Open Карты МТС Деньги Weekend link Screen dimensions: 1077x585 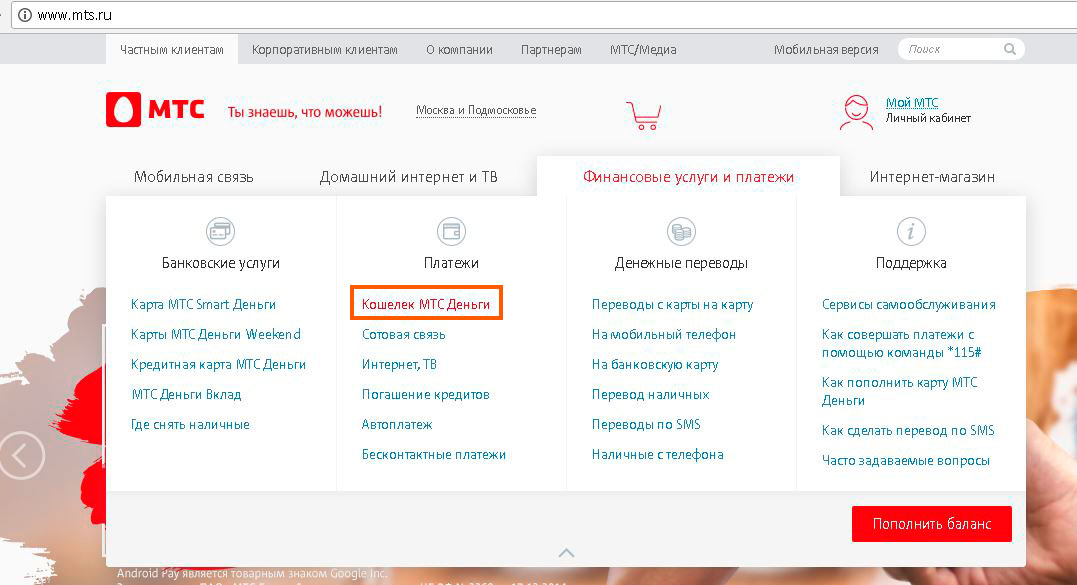pos(216,334)
